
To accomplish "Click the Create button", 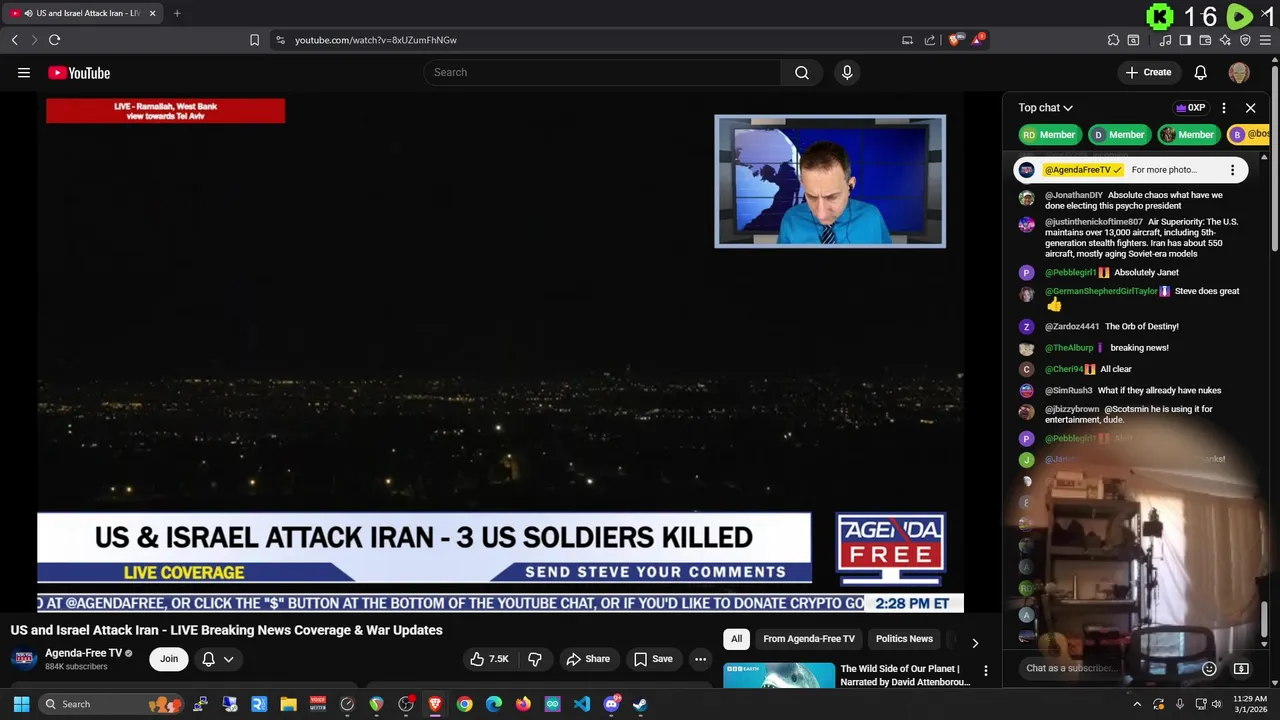I will pos(1148,72).
